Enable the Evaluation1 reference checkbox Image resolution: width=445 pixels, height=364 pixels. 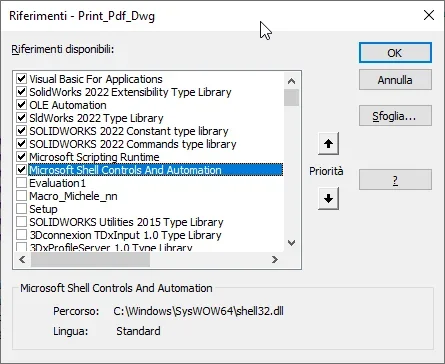21,183
